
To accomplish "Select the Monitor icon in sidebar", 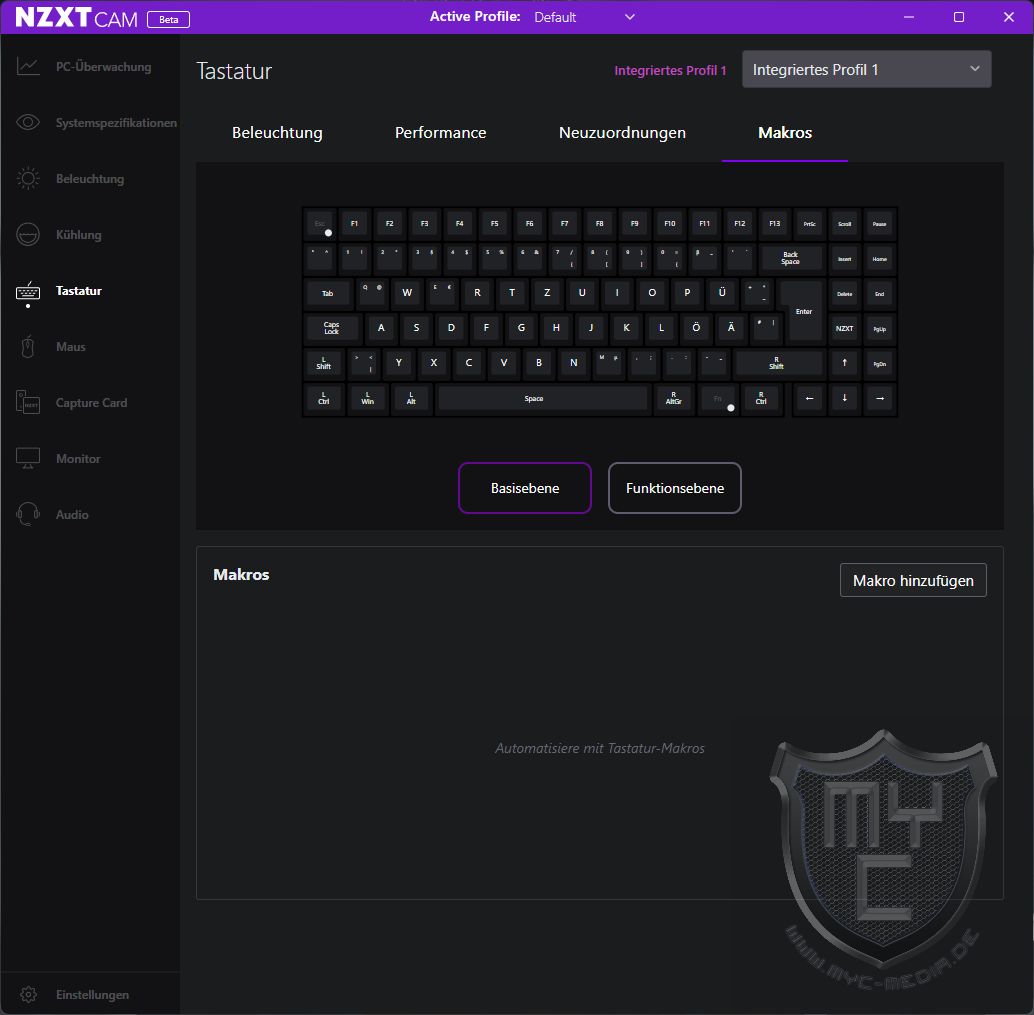I will (x=28, y=459).
